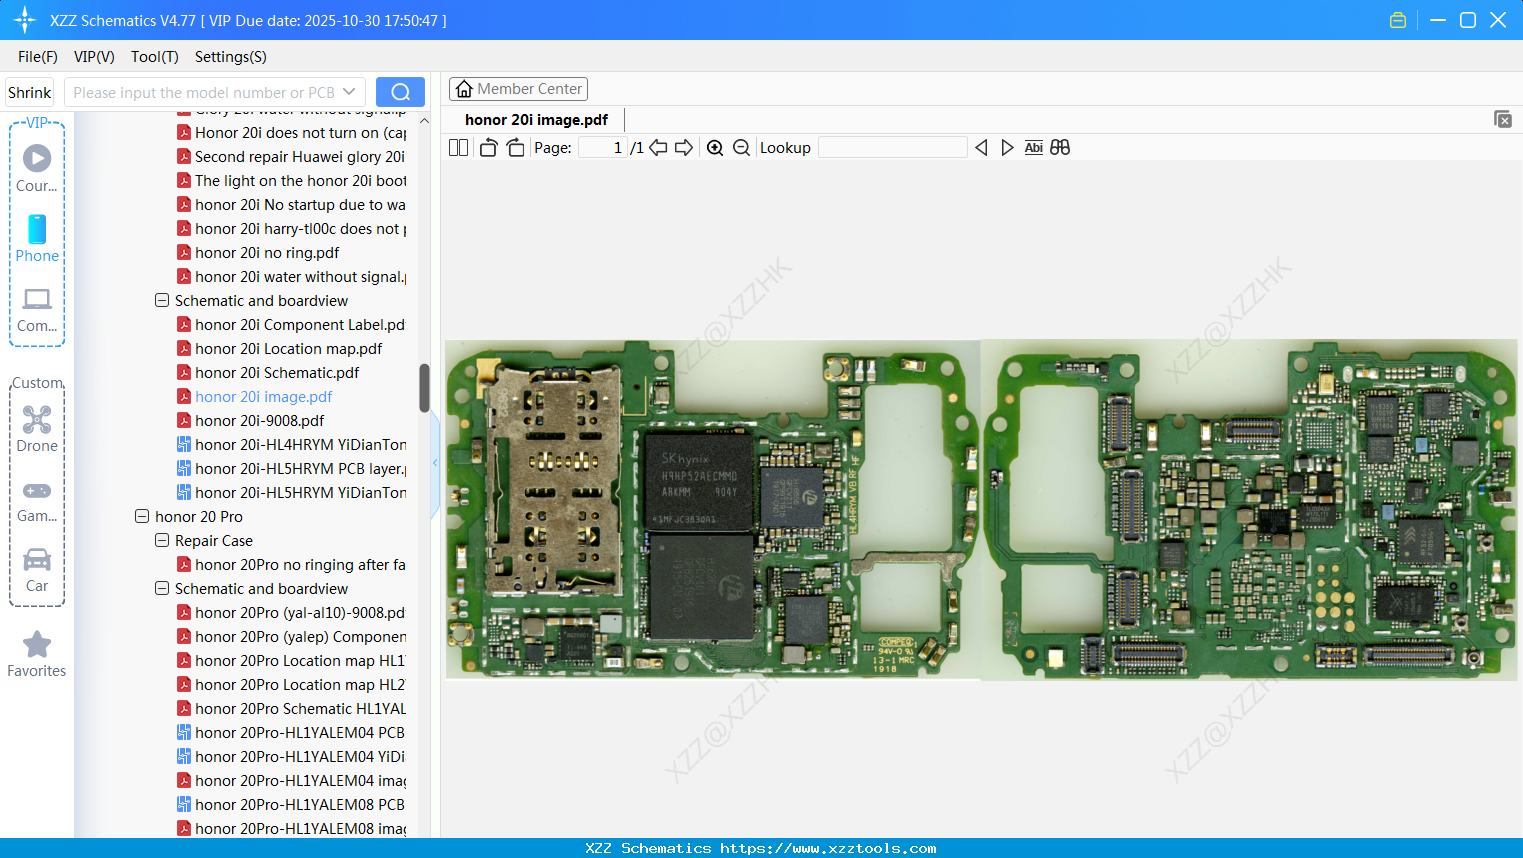This screenshot has width=1523, height=858.
Task: Click the binoculars search icon
Action: coord(1060,148)
